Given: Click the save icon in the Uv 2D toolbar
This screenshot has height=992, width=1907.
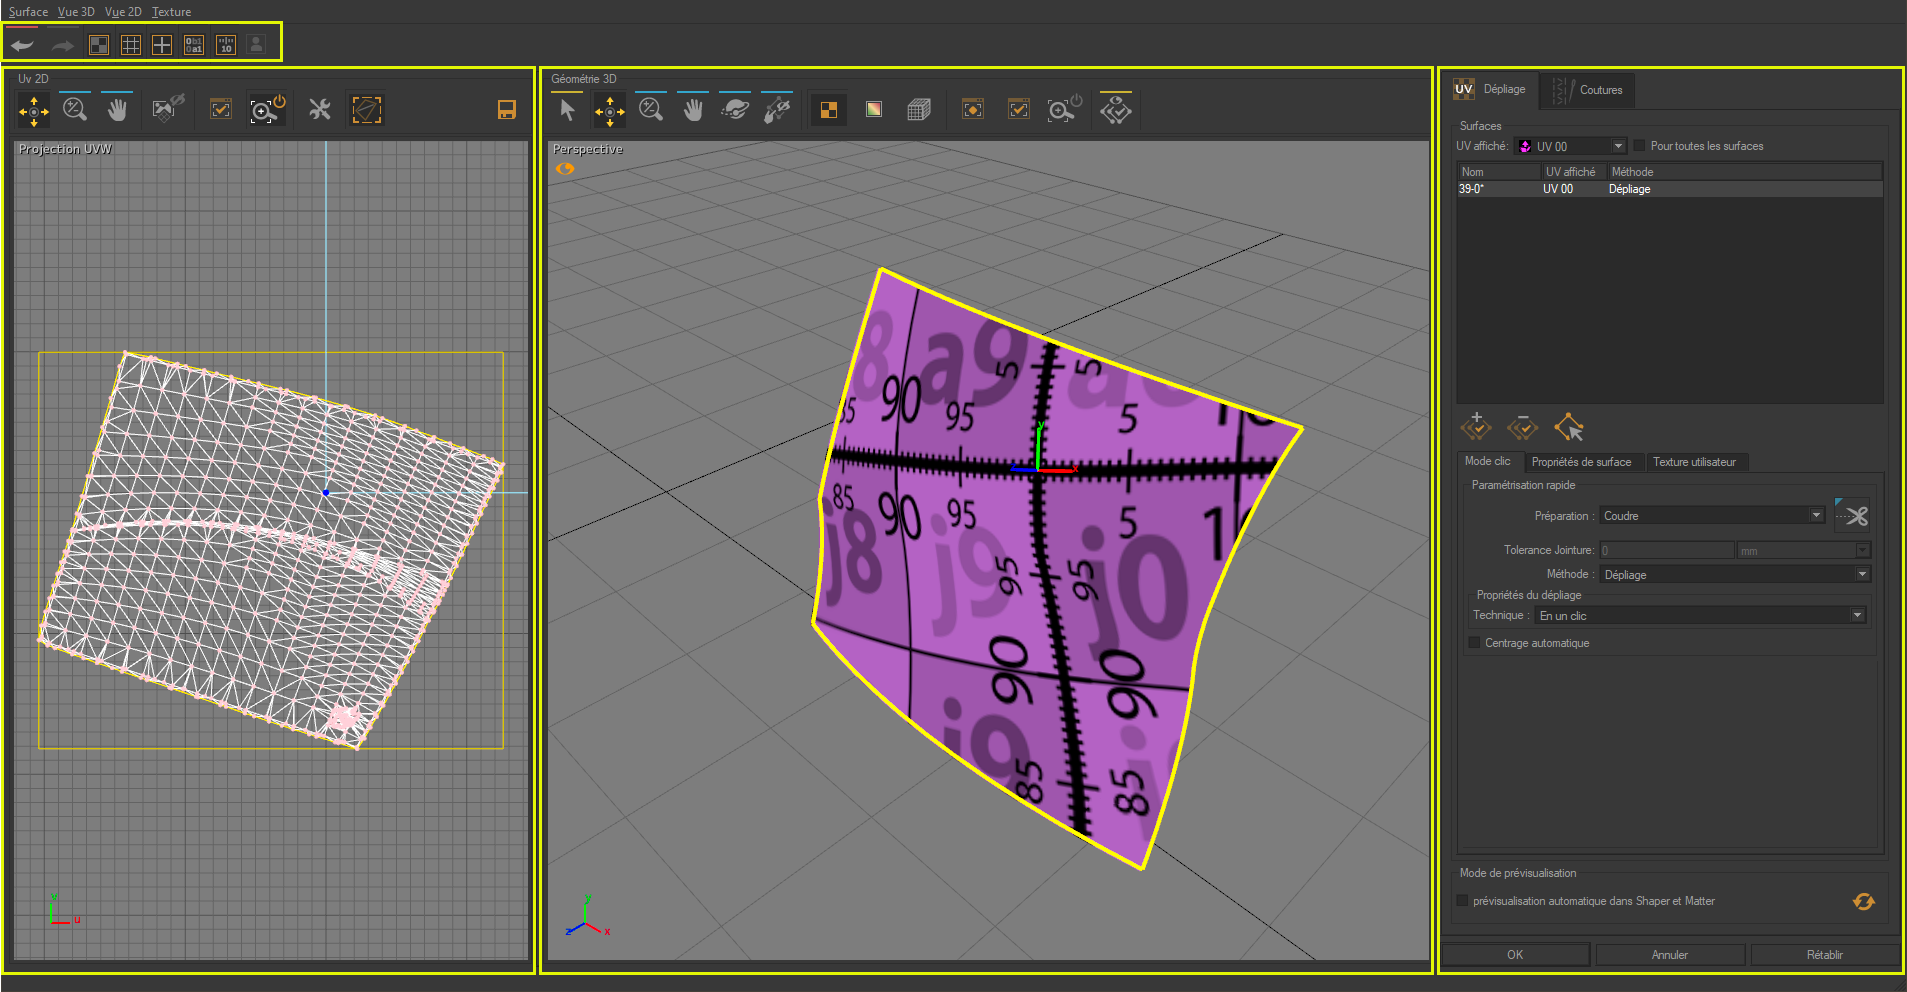Looking at the screenshot, I should [x=507, y=109].
